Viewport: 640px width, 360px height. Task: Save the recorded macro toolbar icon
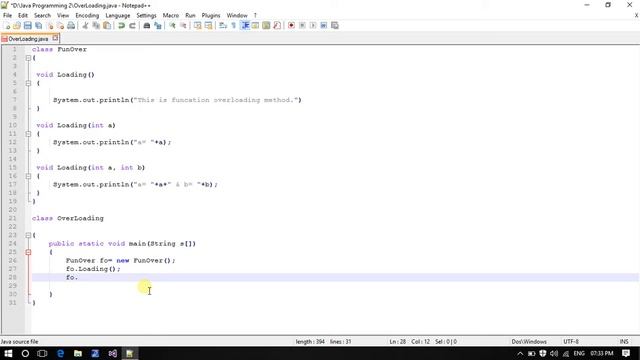click(335, 25)
